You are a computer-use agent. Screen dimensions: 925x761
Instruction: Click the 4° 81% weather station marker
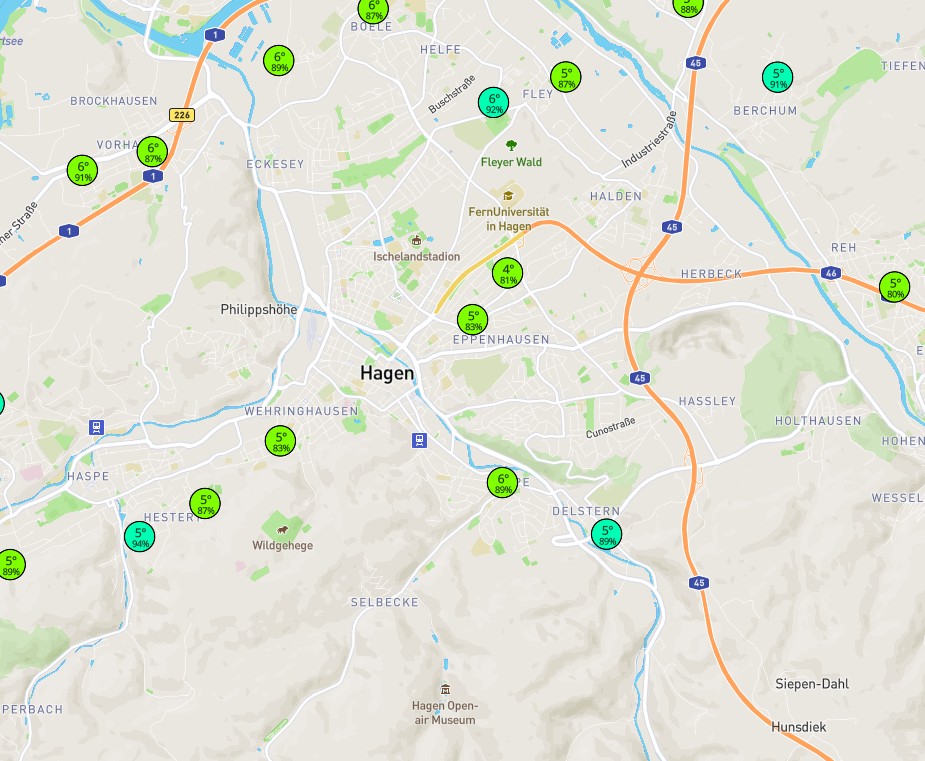pyautogui.click(x=507, y=273)
